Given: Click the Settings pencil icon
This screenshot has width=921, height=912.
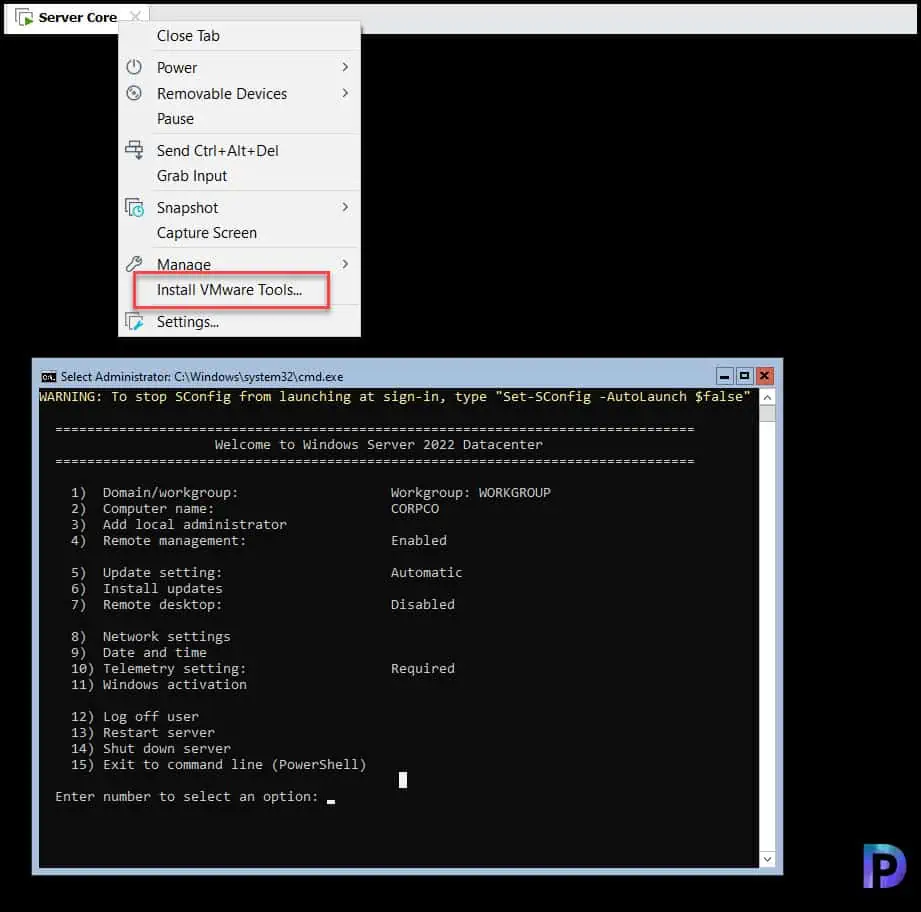Looking at the screenshot, I should coord(134,321).
